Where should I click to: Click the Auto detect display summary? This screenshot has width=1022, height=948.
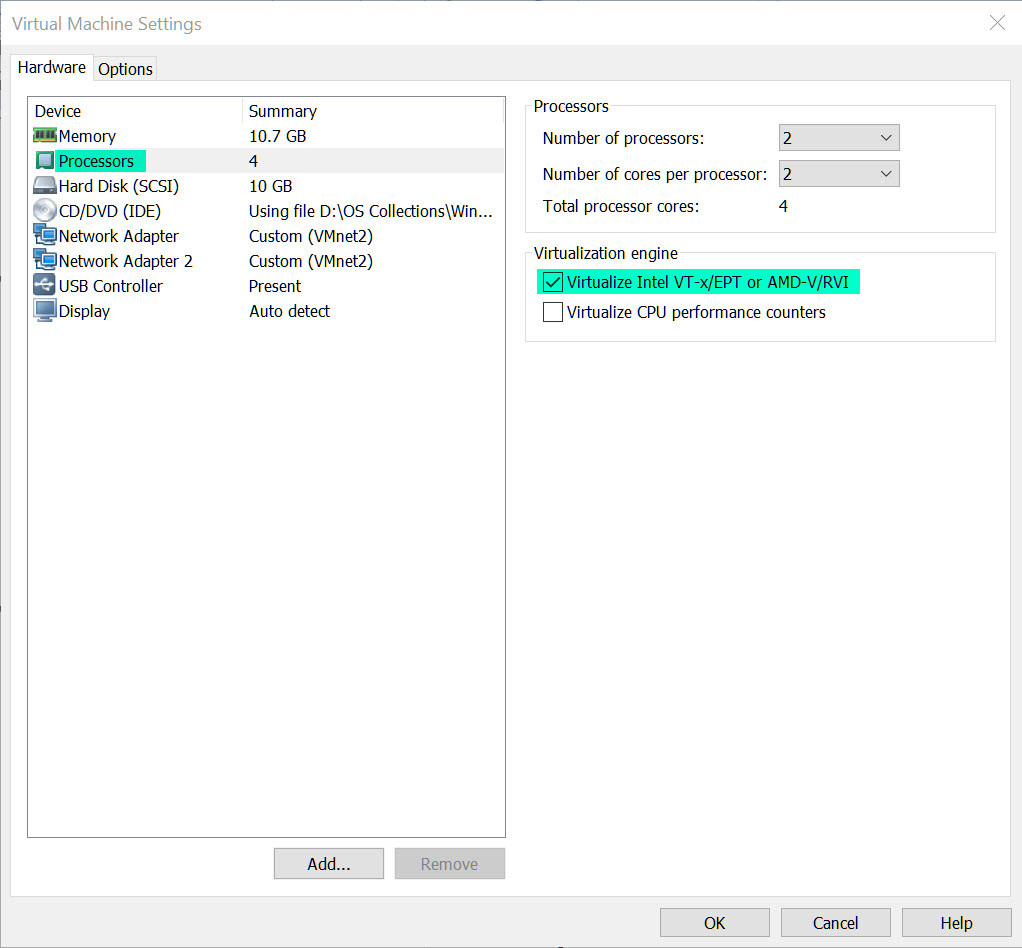pyautogui.click(x=289, y=311)
